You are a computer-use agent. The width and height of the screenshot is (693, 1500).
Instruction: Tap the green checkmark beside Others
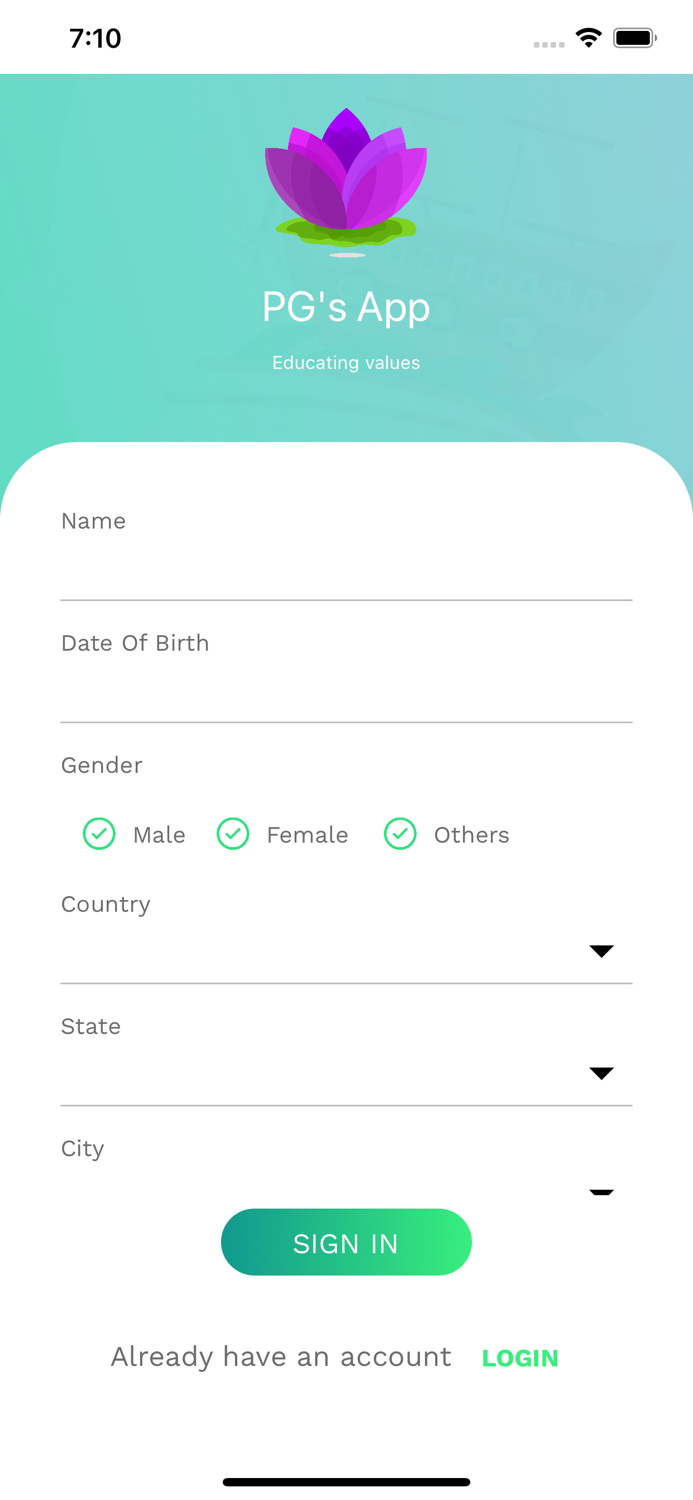tap(400, 834)
